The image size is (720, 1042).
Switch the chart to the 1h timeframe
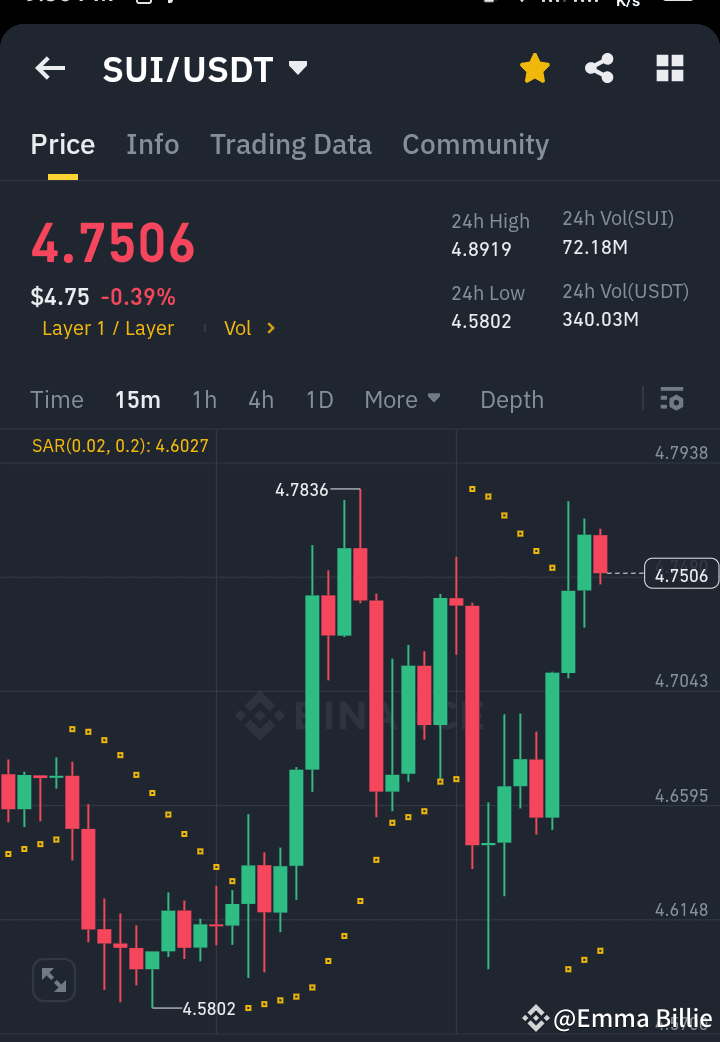(x=204, y=399)
